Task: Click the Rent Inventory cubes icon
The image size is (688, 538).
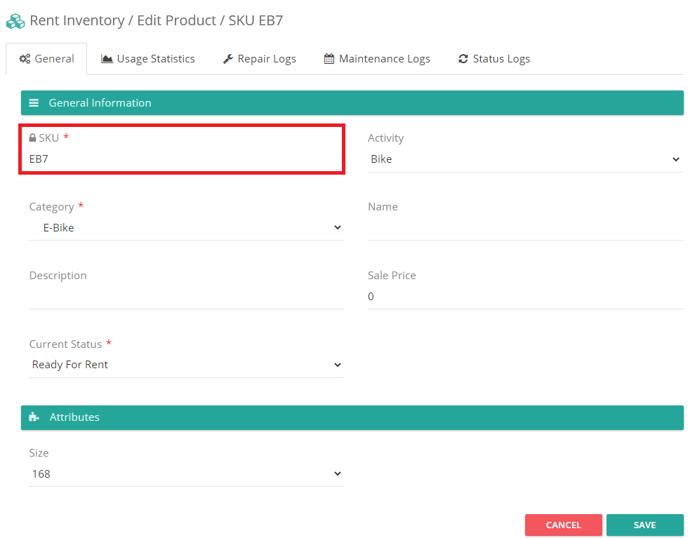Action: click(15, 21)
